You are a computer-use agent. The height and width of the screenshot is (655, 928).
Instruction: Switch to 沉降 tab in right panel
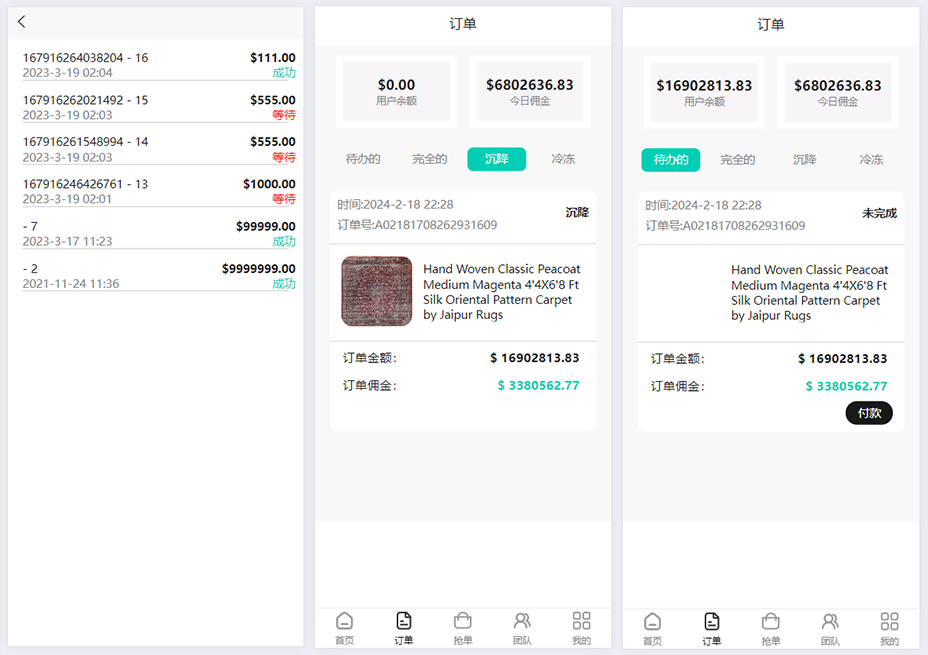[x=804, y=160]
